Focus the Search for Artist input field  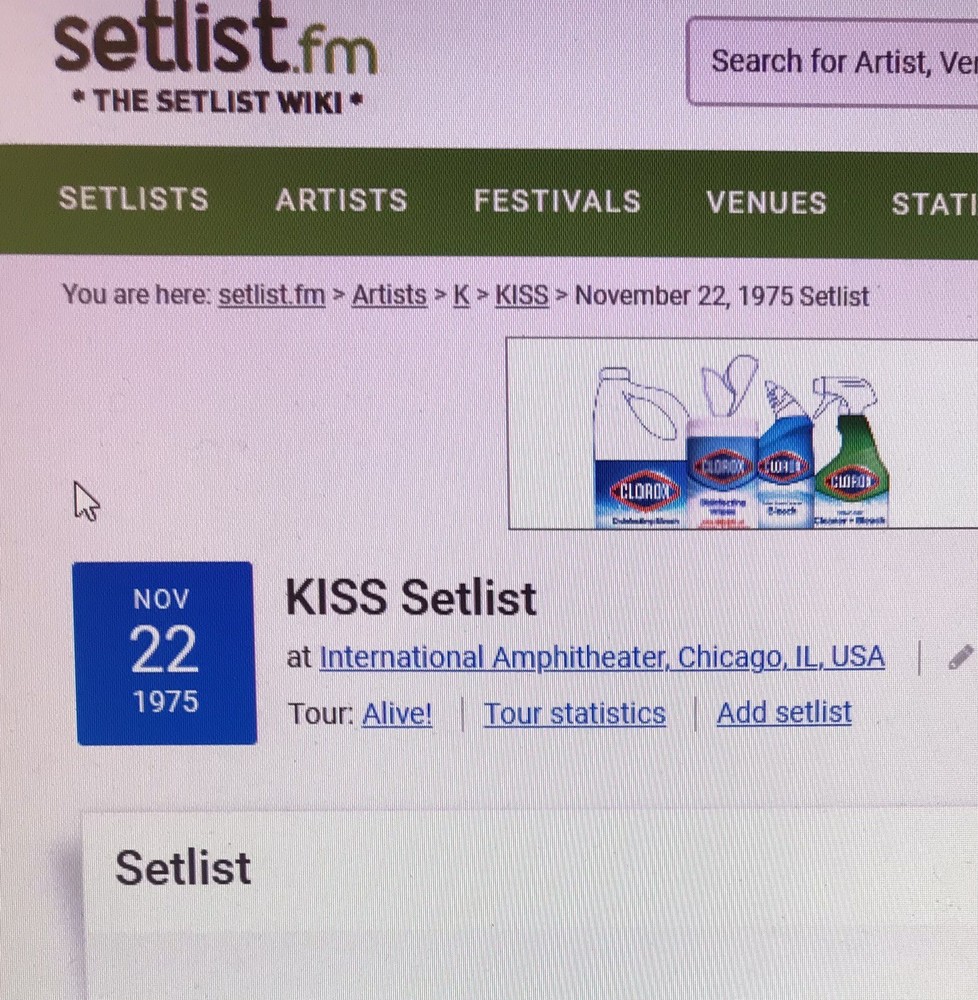(x=833, y=62)
